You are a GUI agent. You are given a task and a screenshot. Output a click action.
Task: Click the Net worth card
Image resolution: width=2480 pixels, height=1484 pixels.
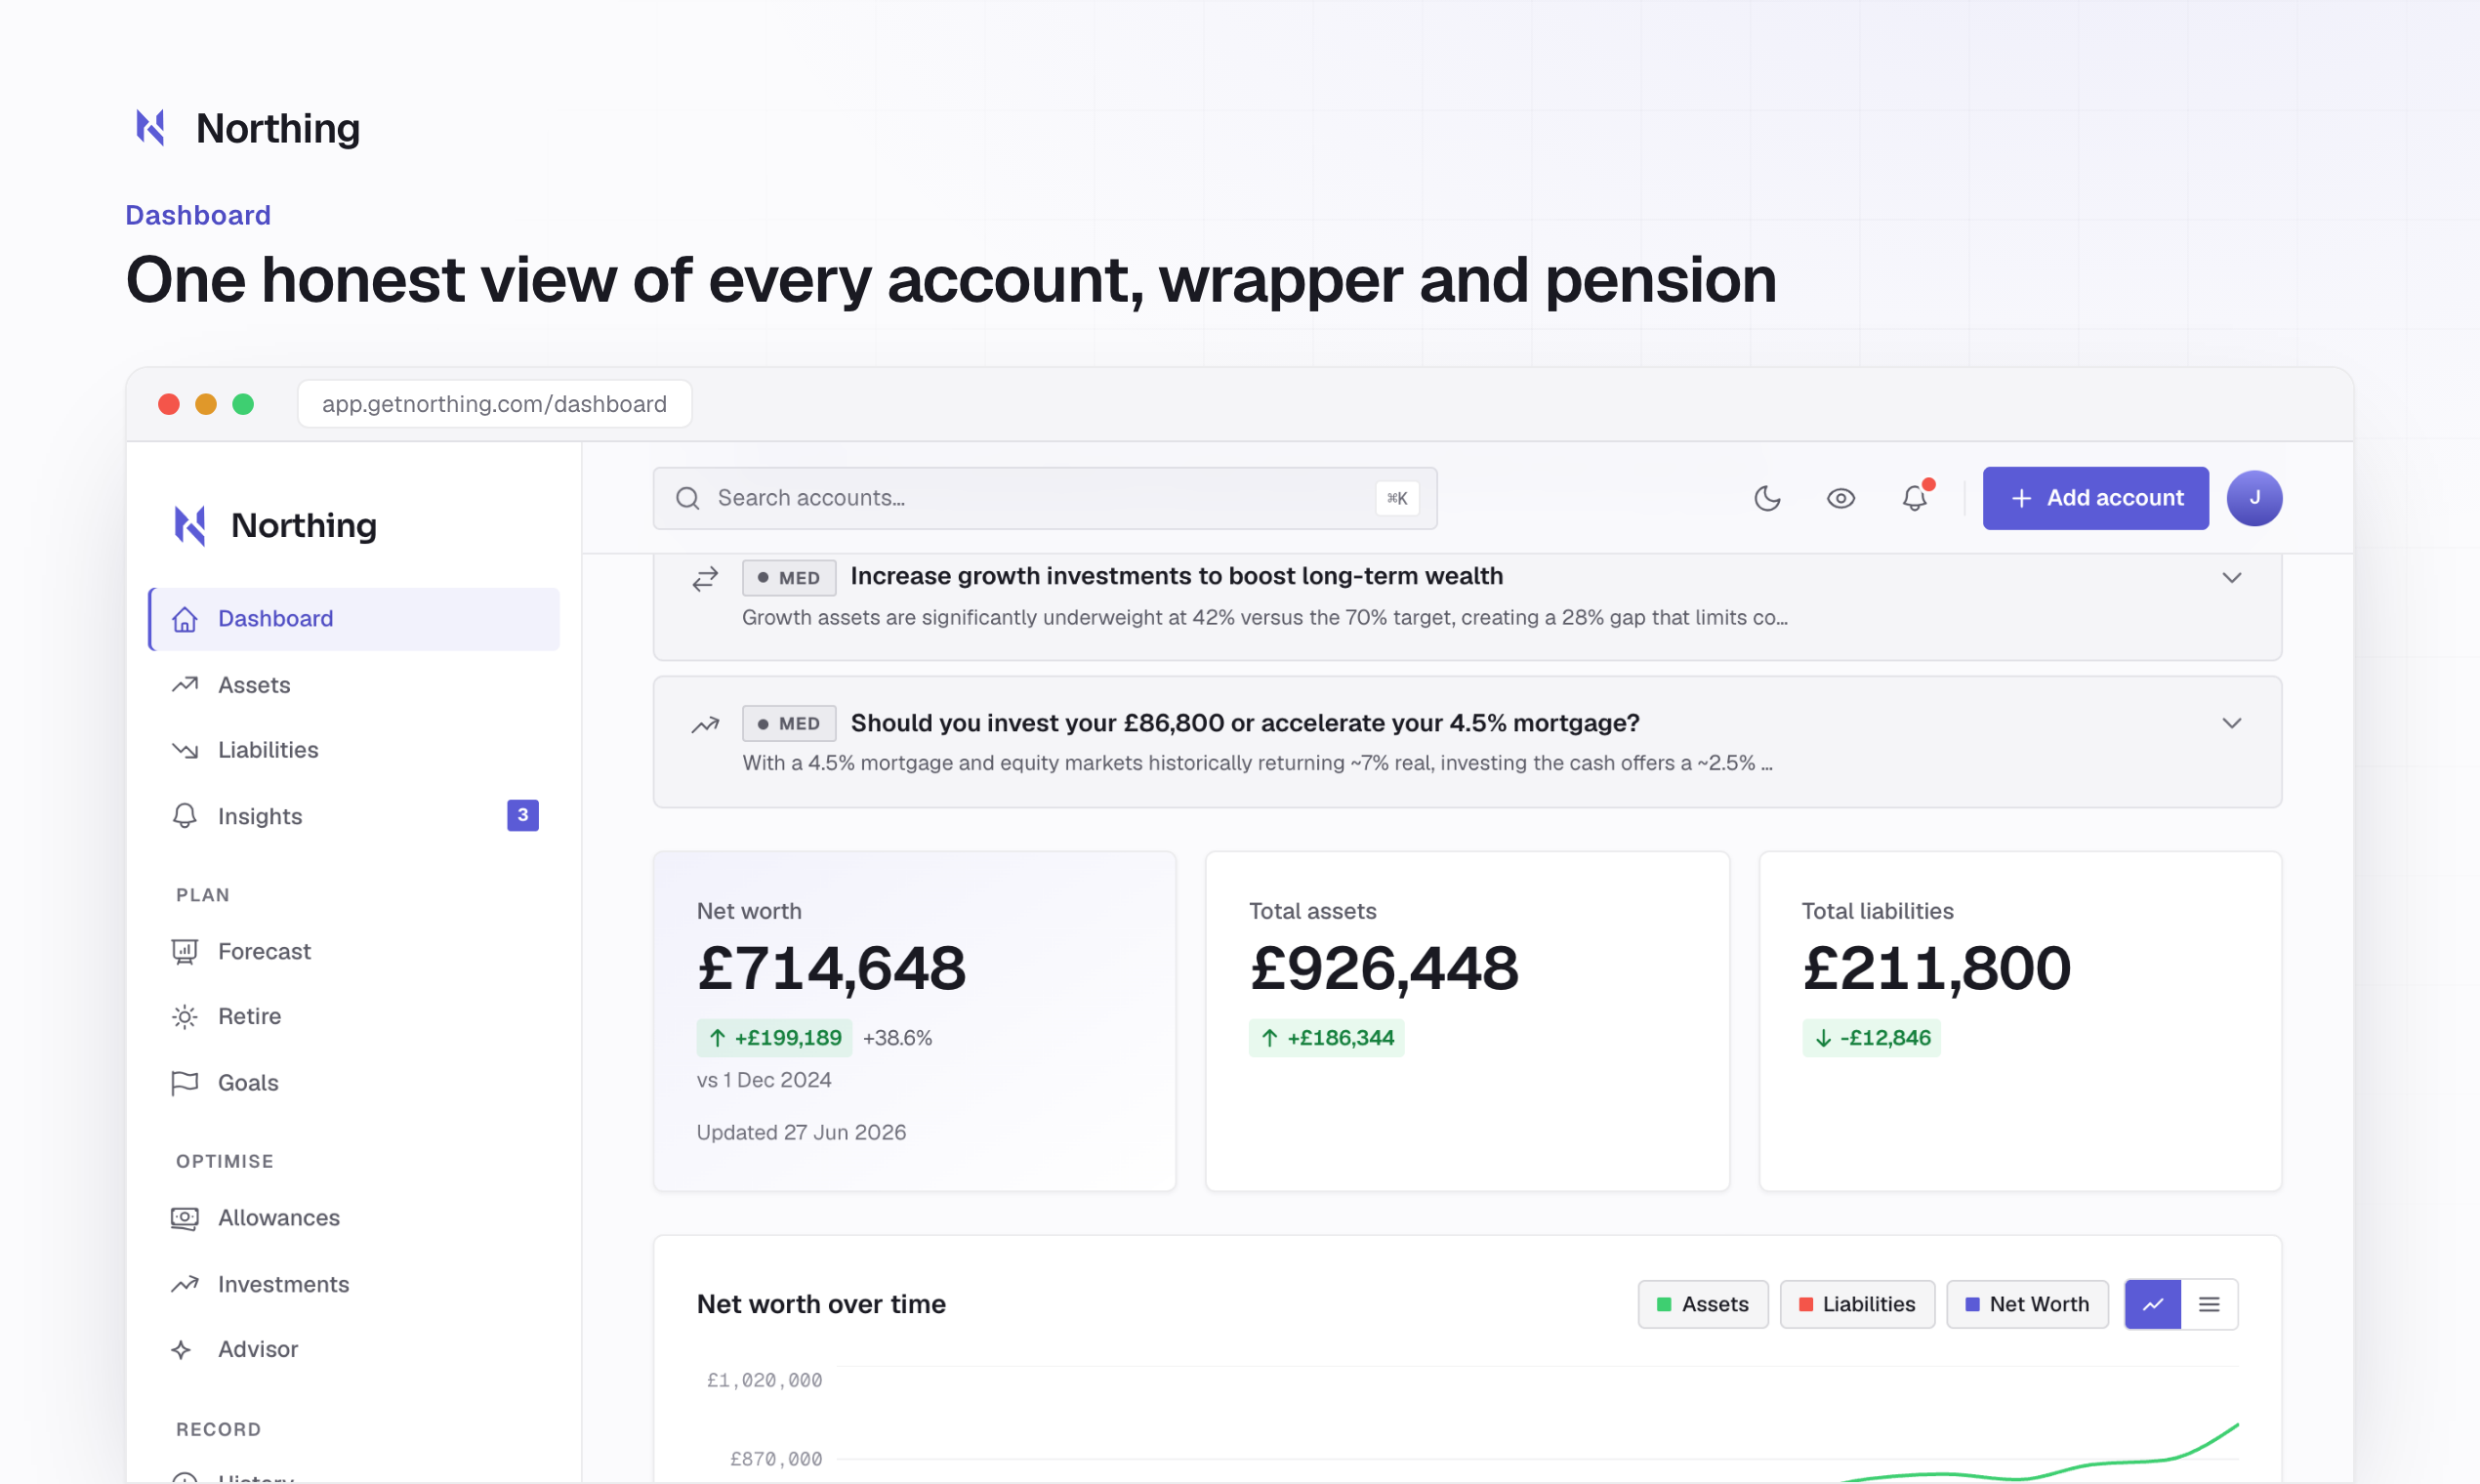[914, 1021]
